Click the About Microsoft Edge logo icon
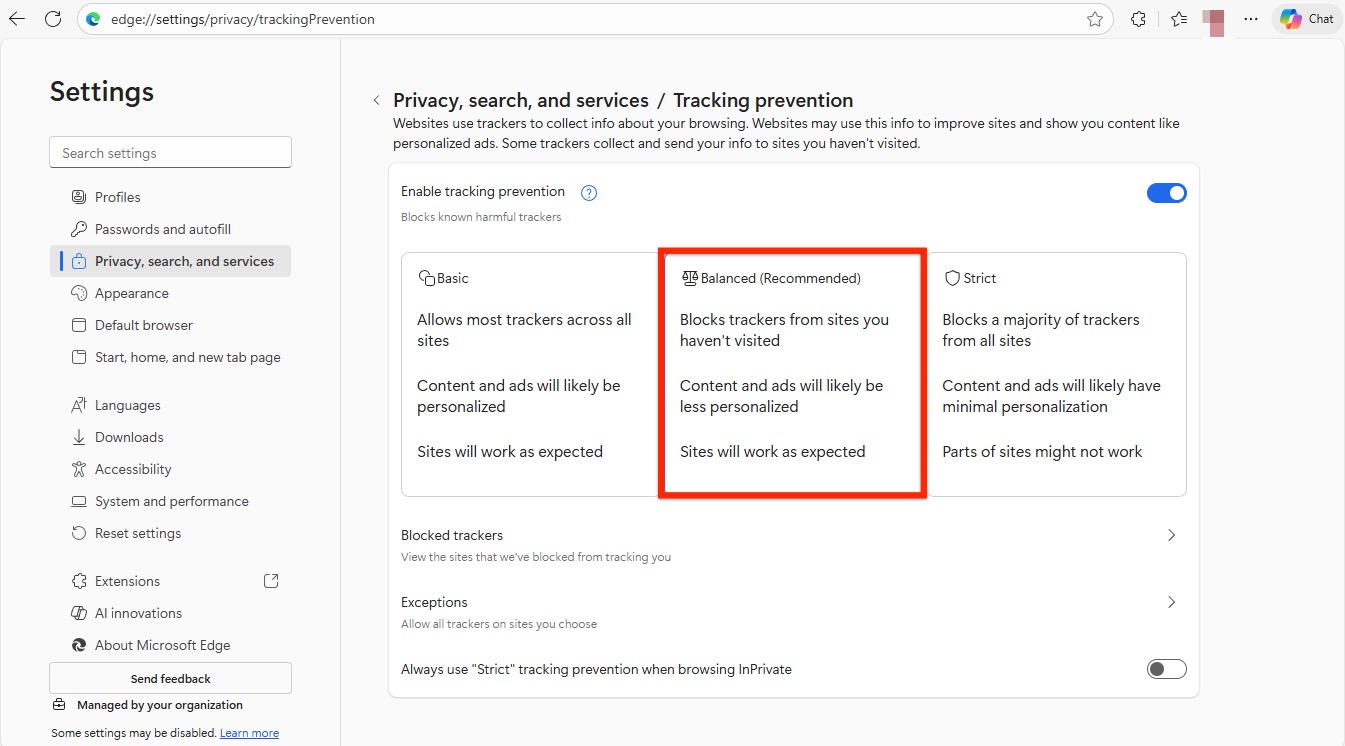The width and height of the screenshot is (1345, 746). (79, 645)
